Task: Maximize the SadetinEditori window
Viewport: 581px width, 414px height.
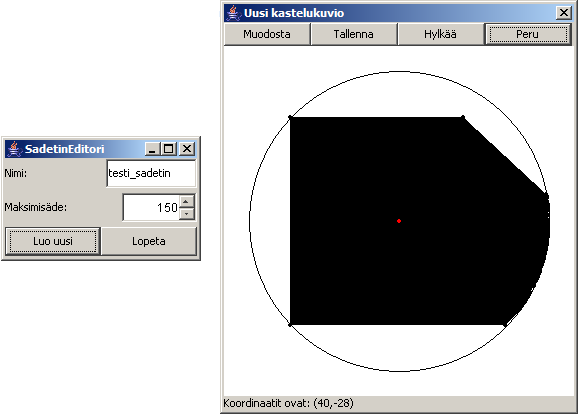Action: pyautogui.click(x=169, y=149)
